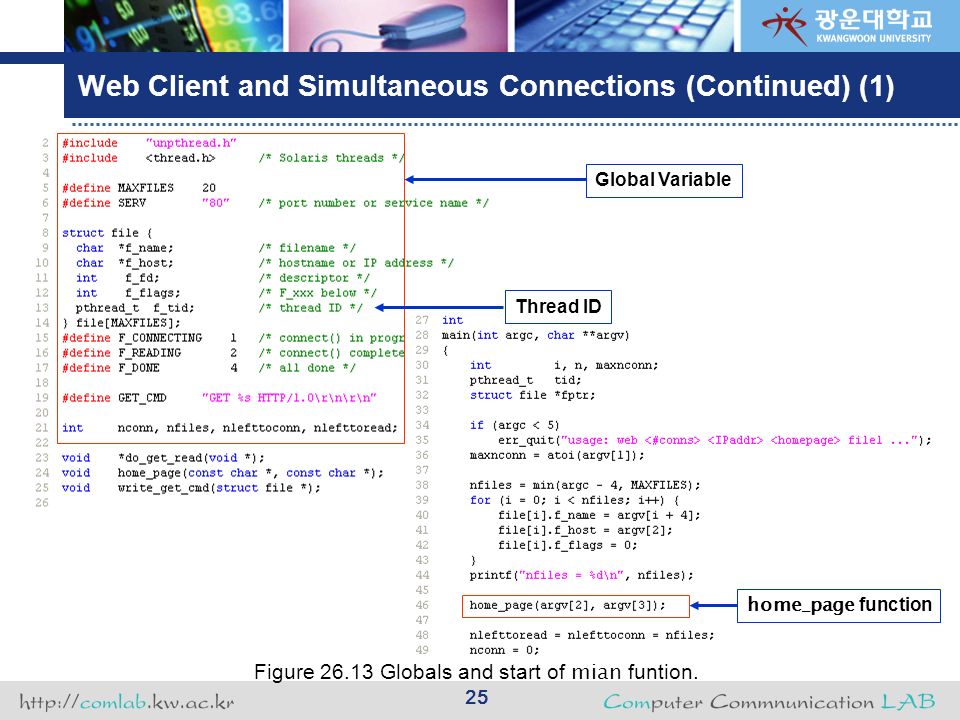This screenshot has width=960, height=720.
Task: Click the 'for (i = 0; i < nfiles; i++)' line
Action: pos(574,500)
